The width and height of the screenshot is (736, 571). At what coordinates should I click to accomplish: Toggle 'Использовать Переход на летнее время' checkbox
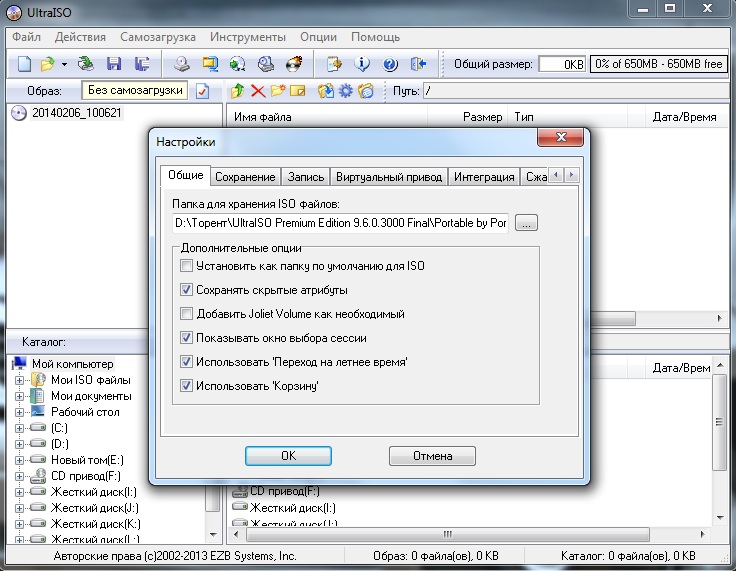click(186, 362)
